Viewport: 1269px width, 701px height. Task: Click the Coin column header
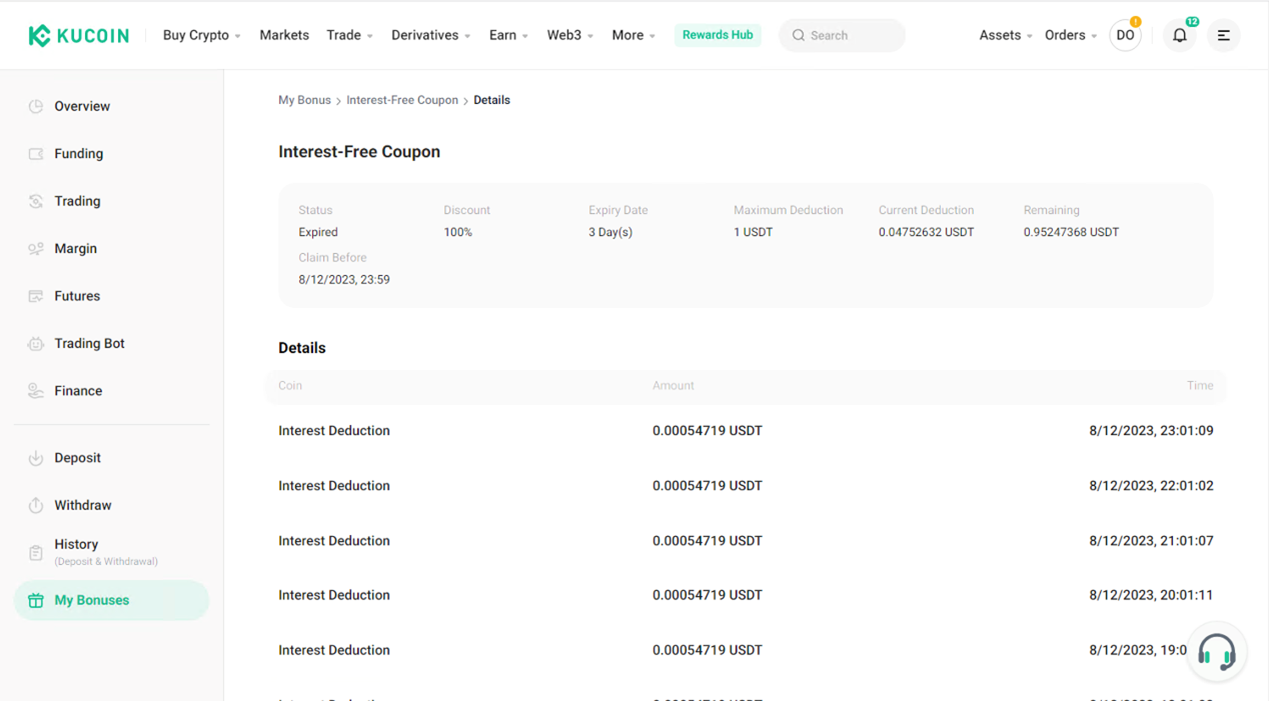290,386
